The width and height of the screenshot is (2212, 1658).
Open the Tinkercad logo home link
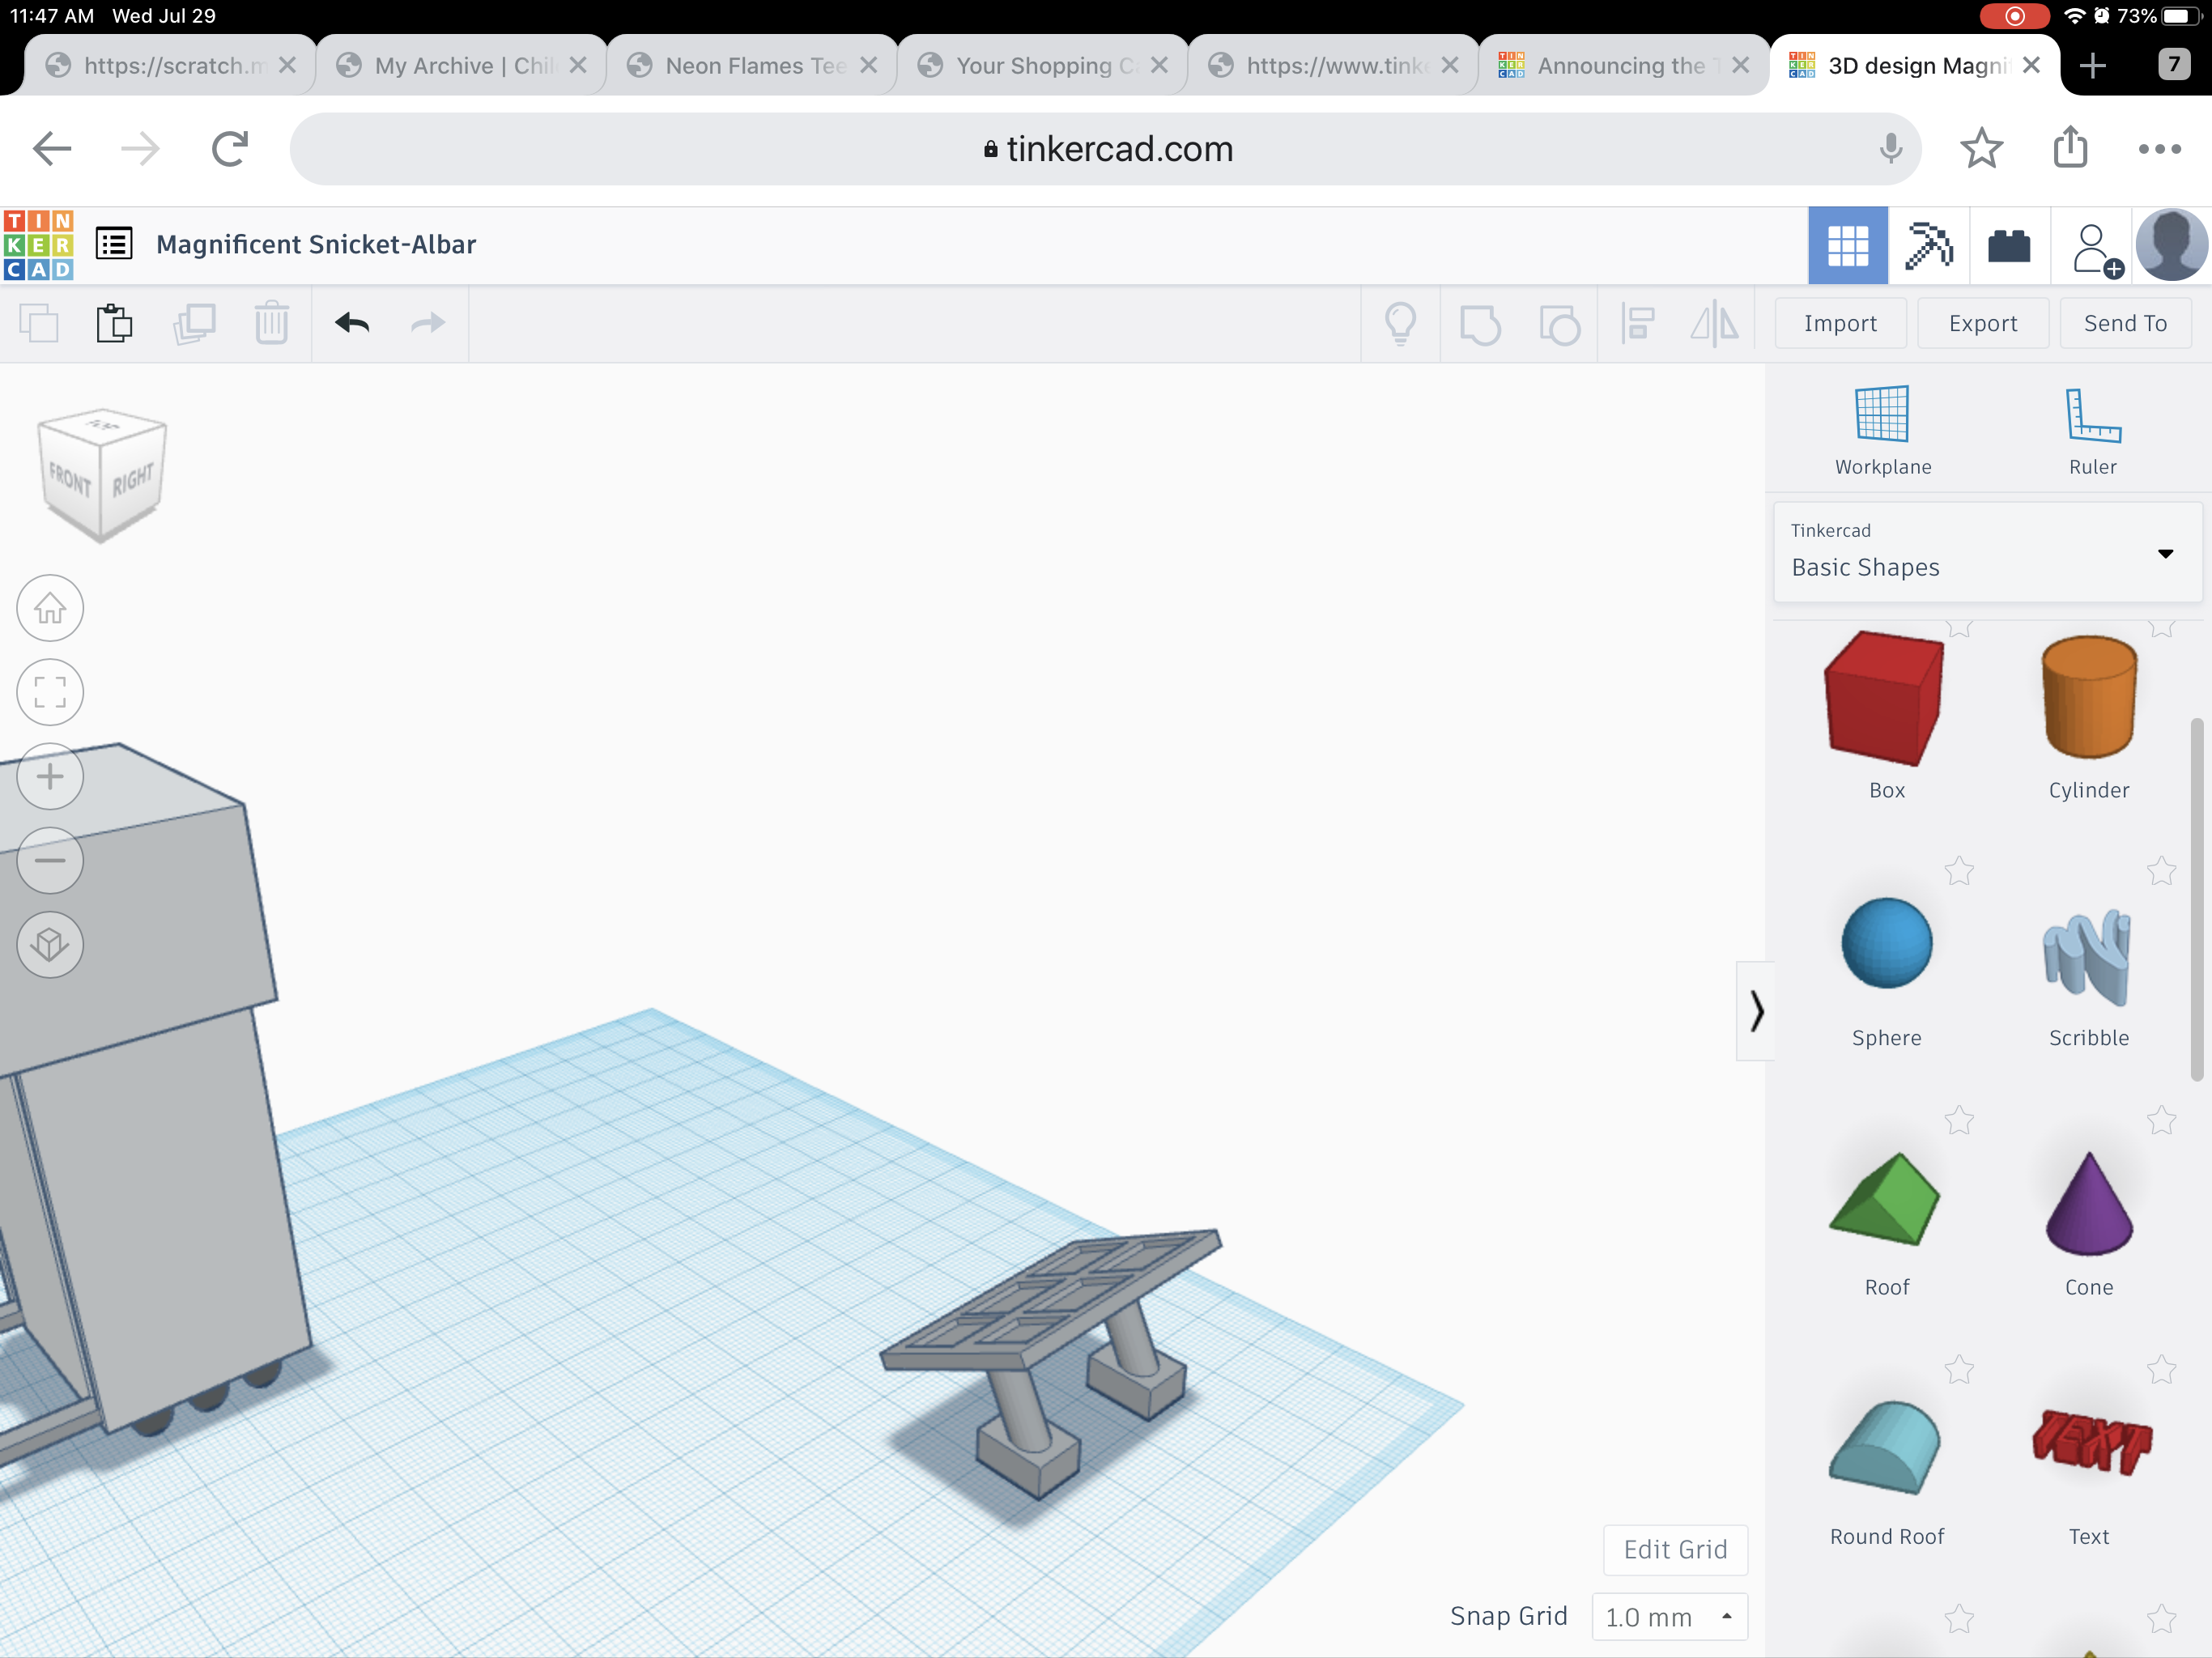tap(38, 245)
